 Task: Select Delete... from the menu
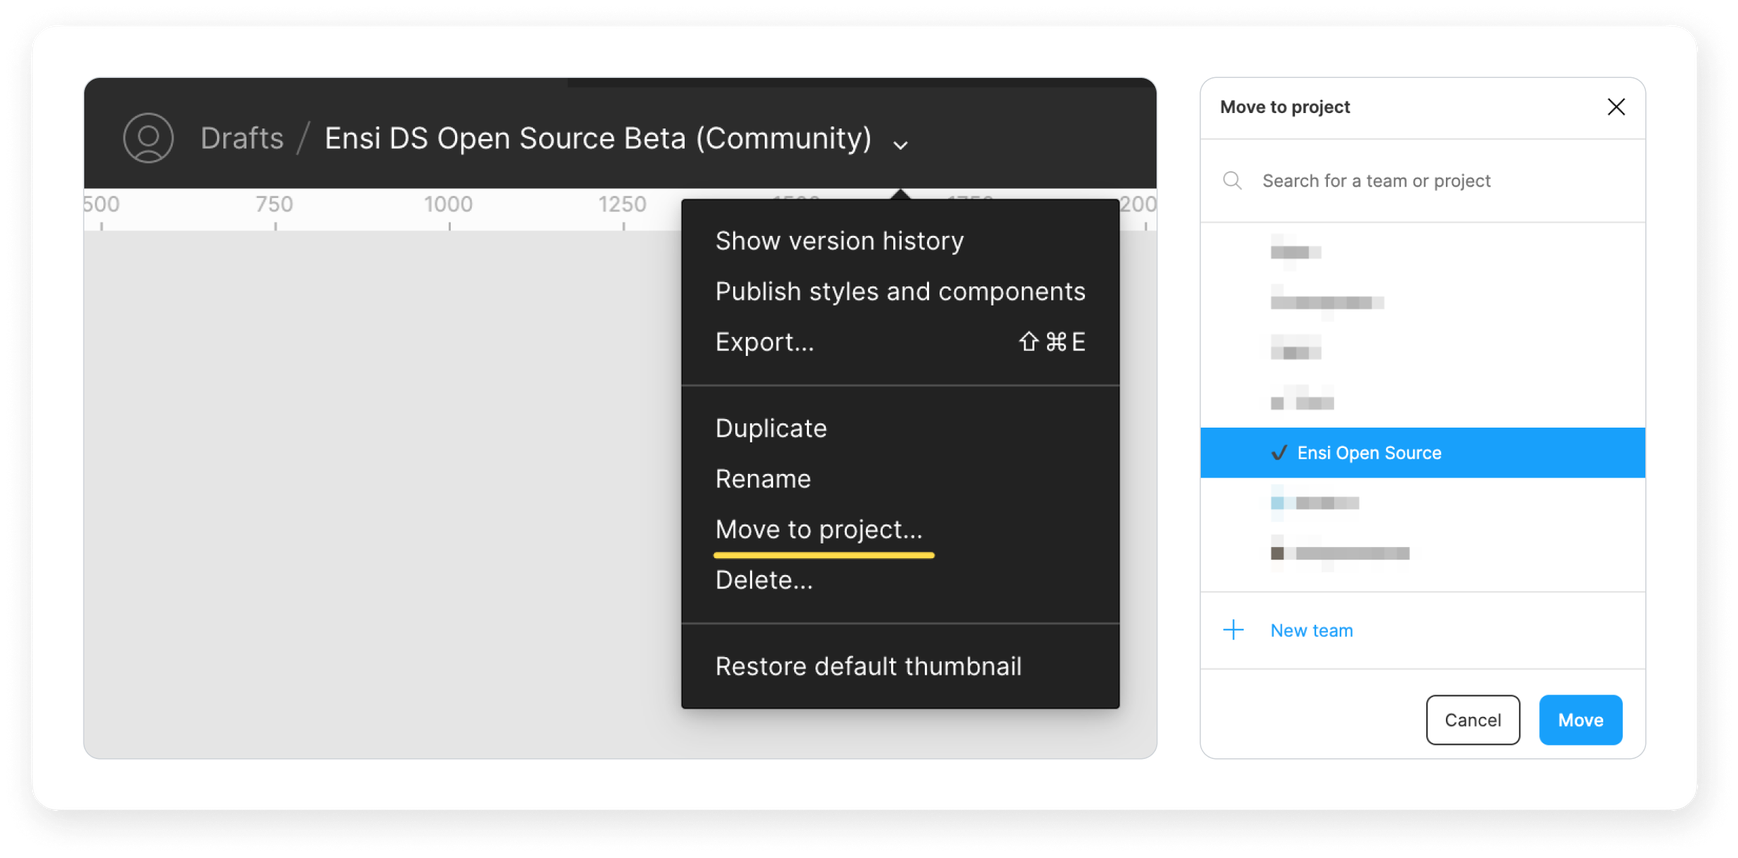point(763,580)
